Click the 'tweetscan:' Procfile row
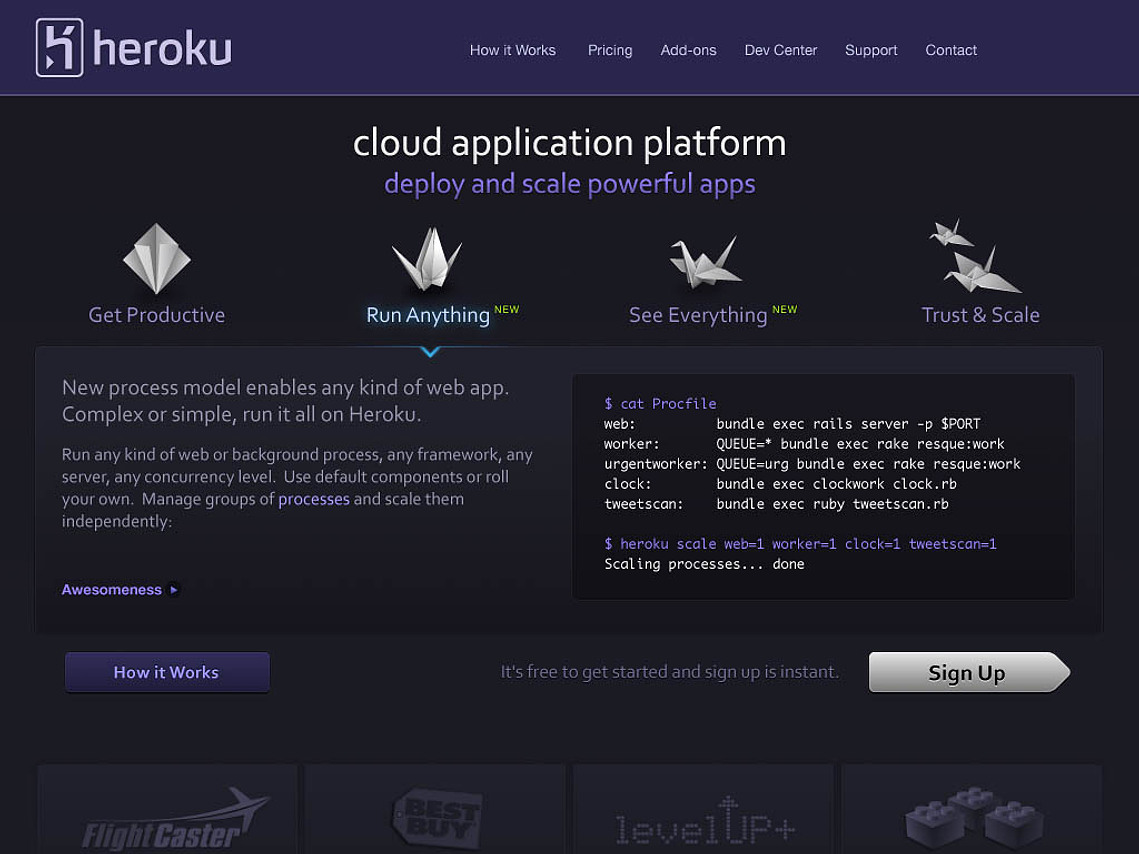The image size is (1139, 854). pos(777,504)
